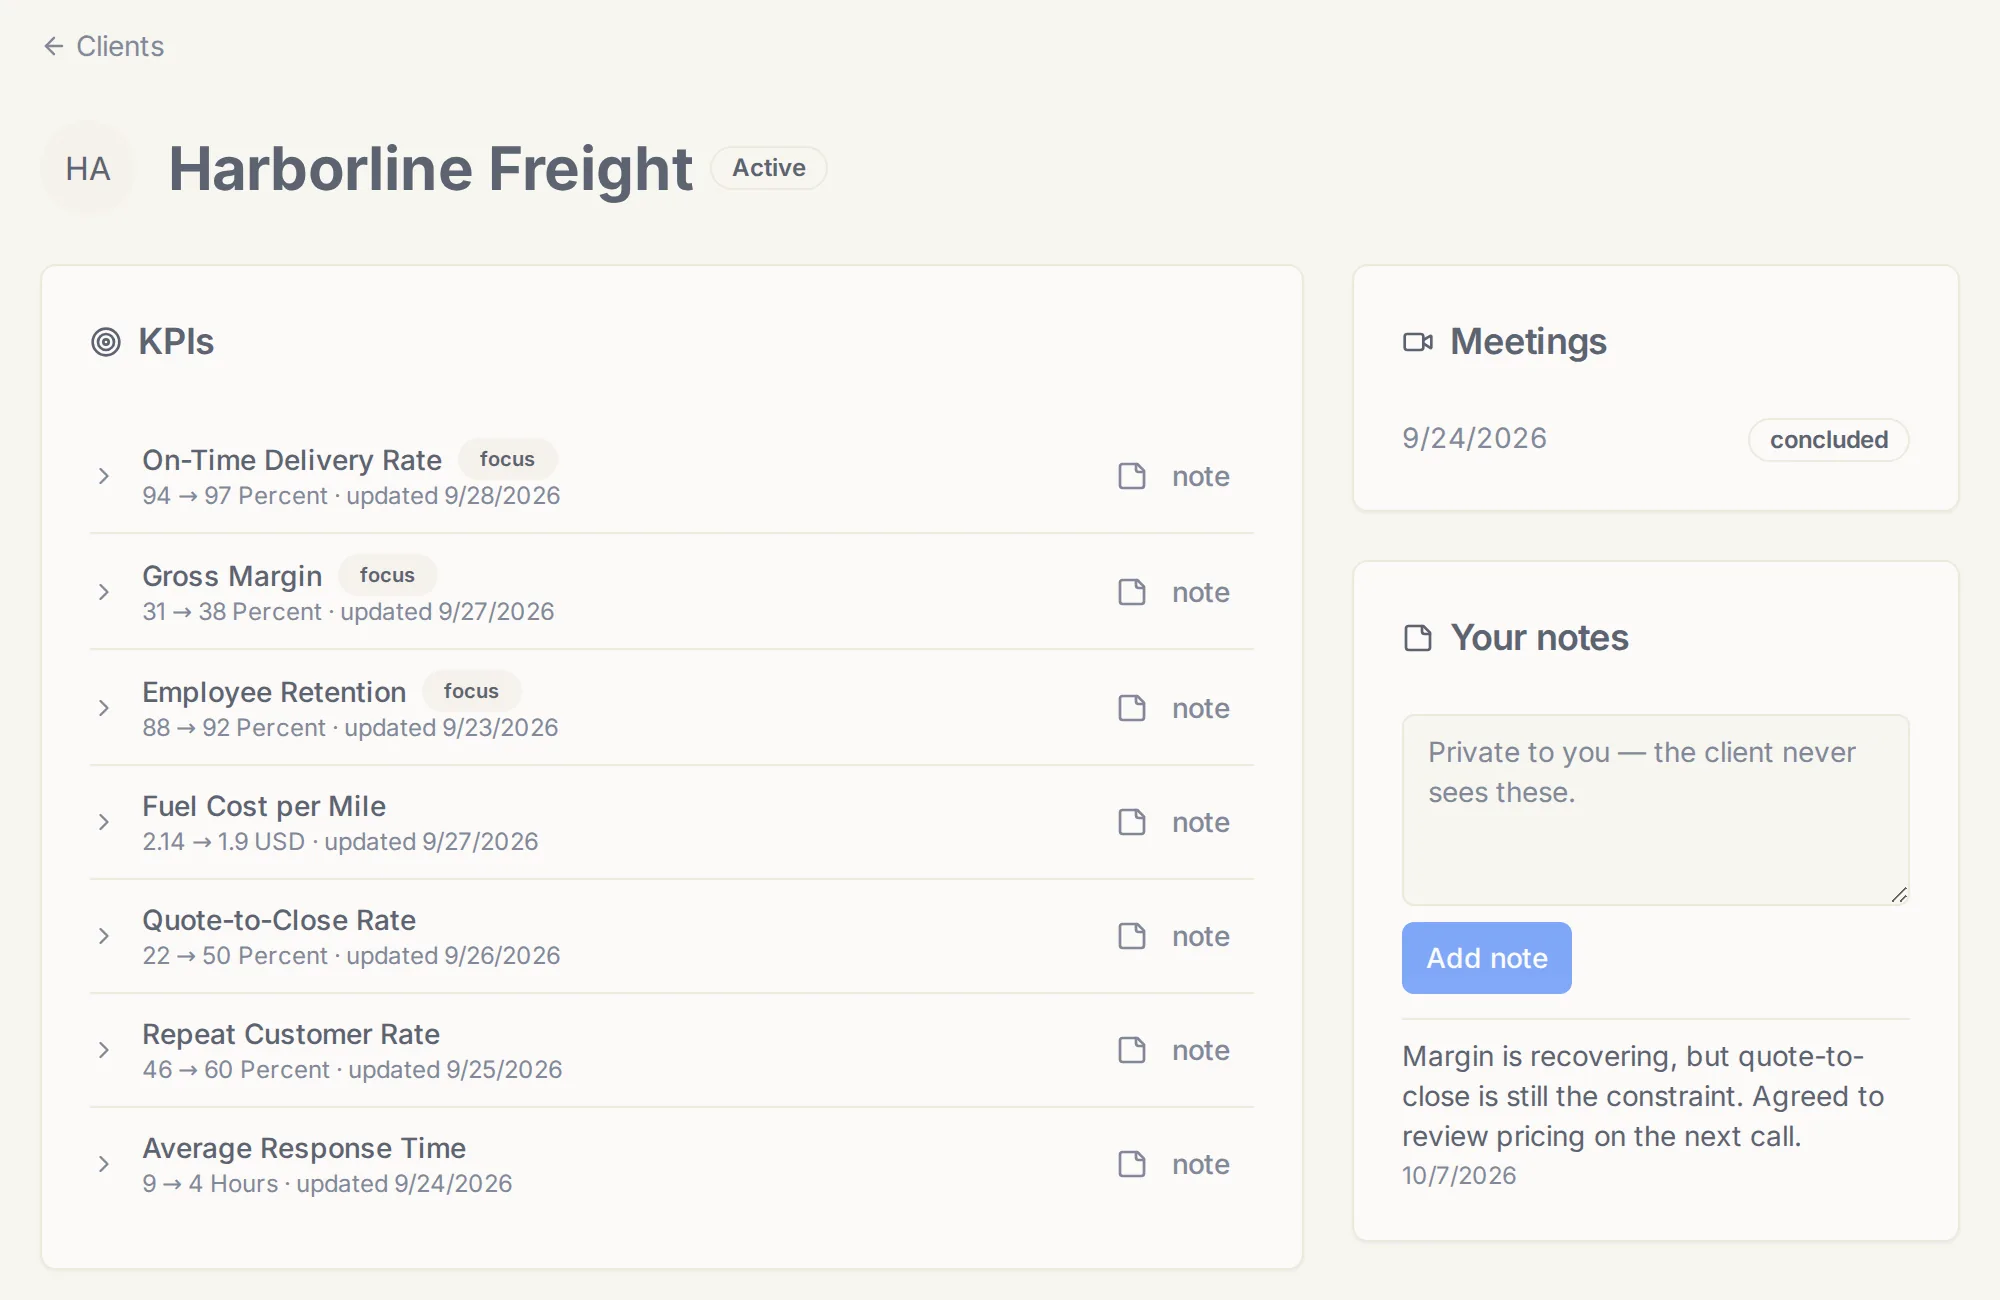Viewport: 2000px width, 1300px height.
Task: Click note icon for Fuel Cost per Mile
Action: click(1132, 822)
